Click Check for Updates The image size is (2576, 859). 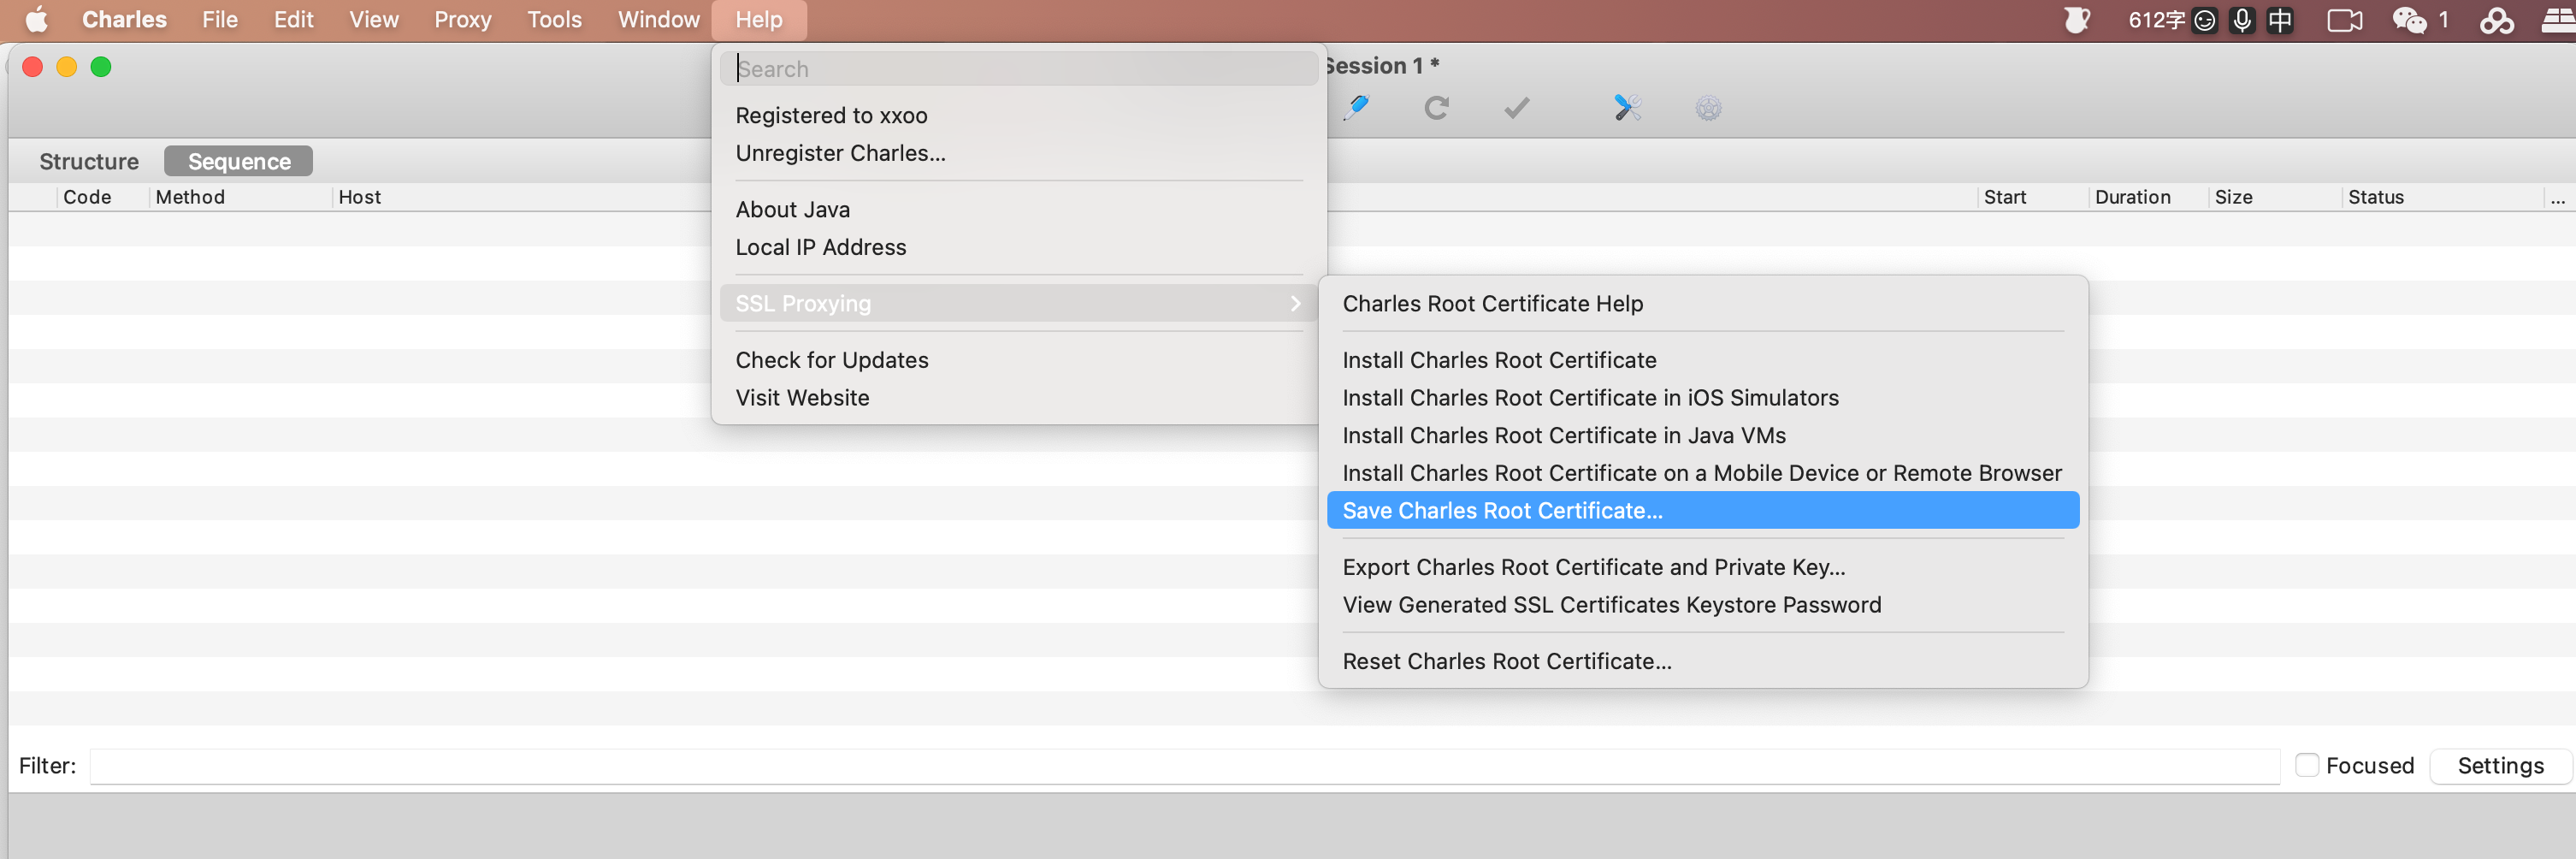[831, 360]
